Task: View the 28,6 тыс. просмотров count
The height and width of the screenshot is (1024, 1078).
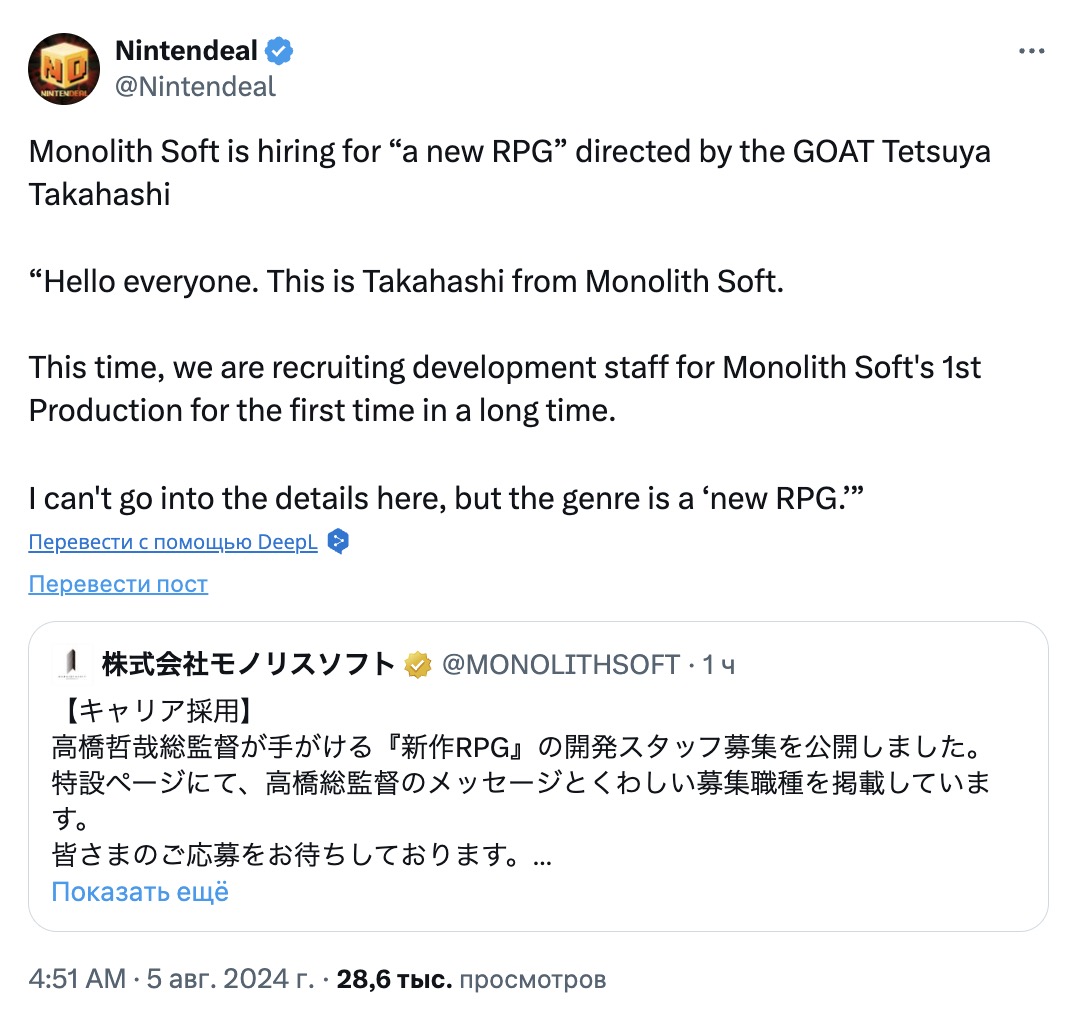Action: [x=471, y=980]
